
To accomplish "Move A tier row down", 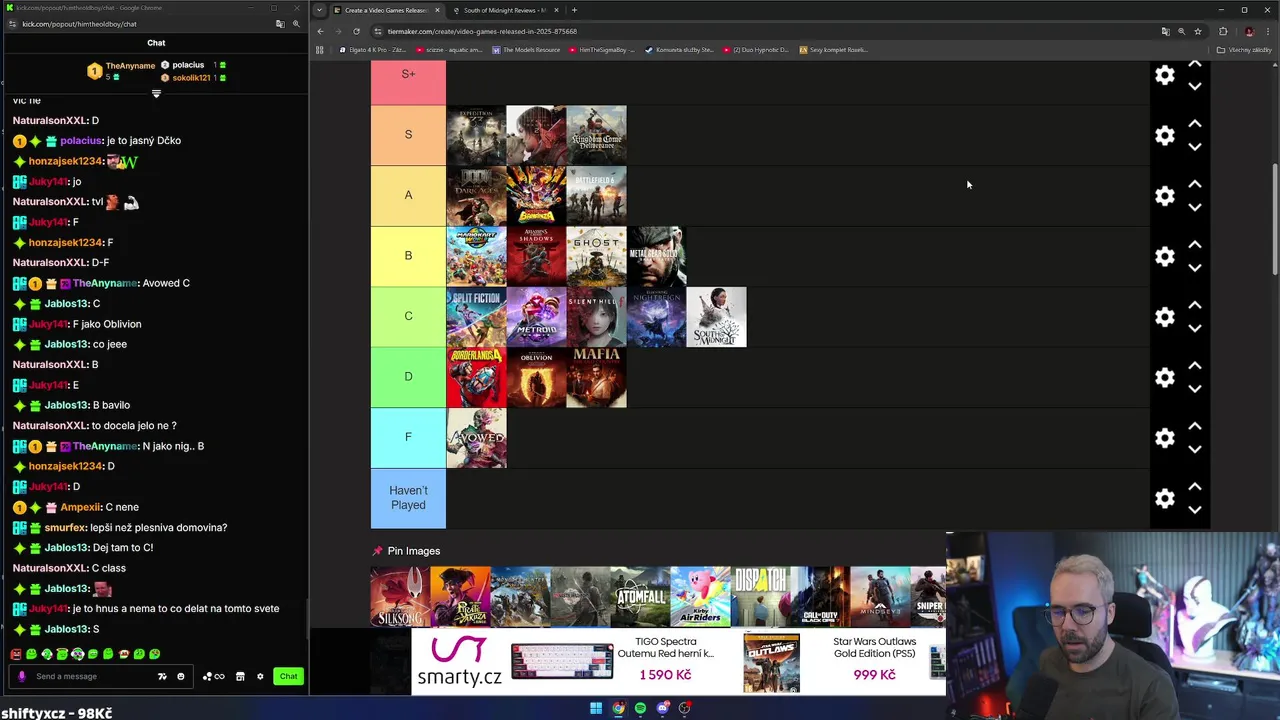I will pos(1194,207).
